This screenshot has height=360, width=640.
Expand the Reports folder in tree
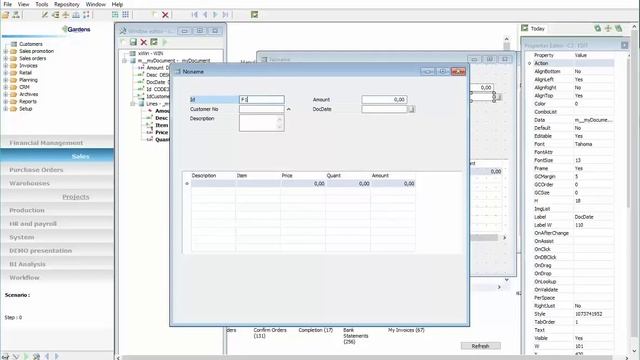pos(6,102)
